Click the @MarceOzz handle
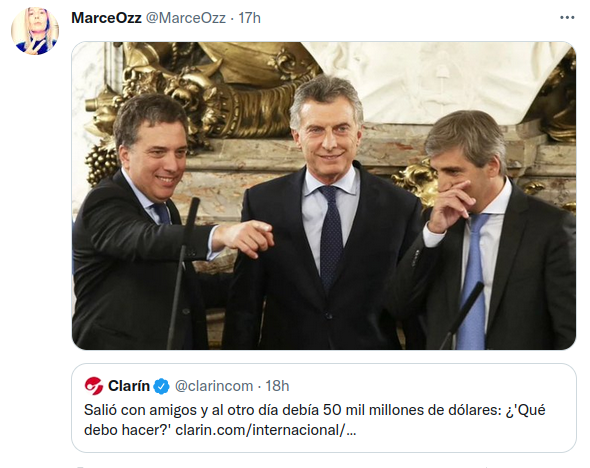Image resolution: width=590 pixels, height=468 pixels. click(x=186, y=18)
